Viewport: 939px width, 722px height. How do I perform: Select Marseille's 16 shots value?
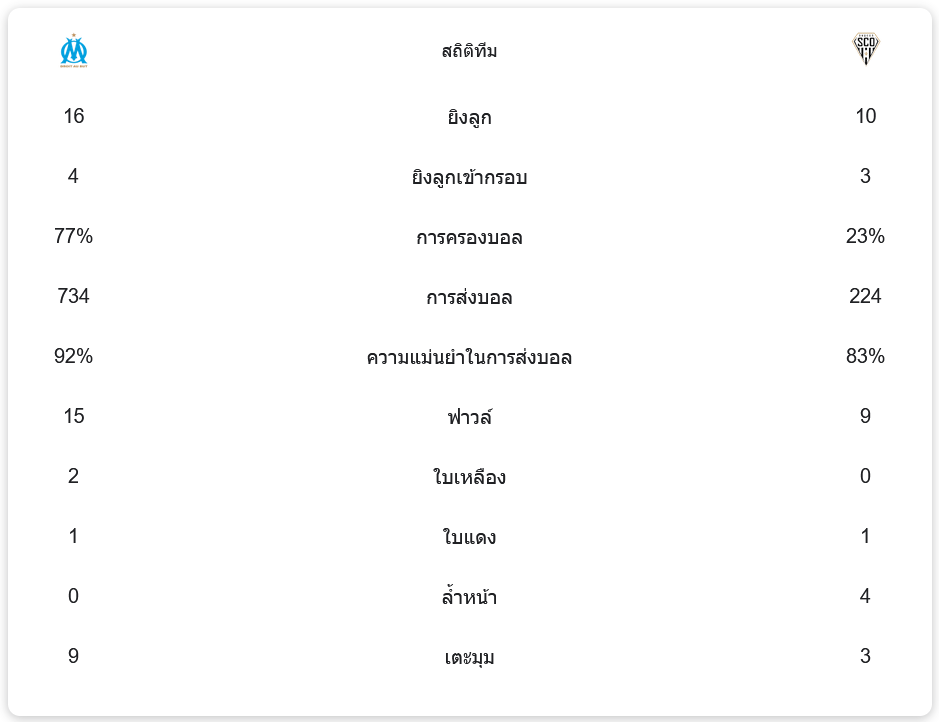tap(74, 116)
